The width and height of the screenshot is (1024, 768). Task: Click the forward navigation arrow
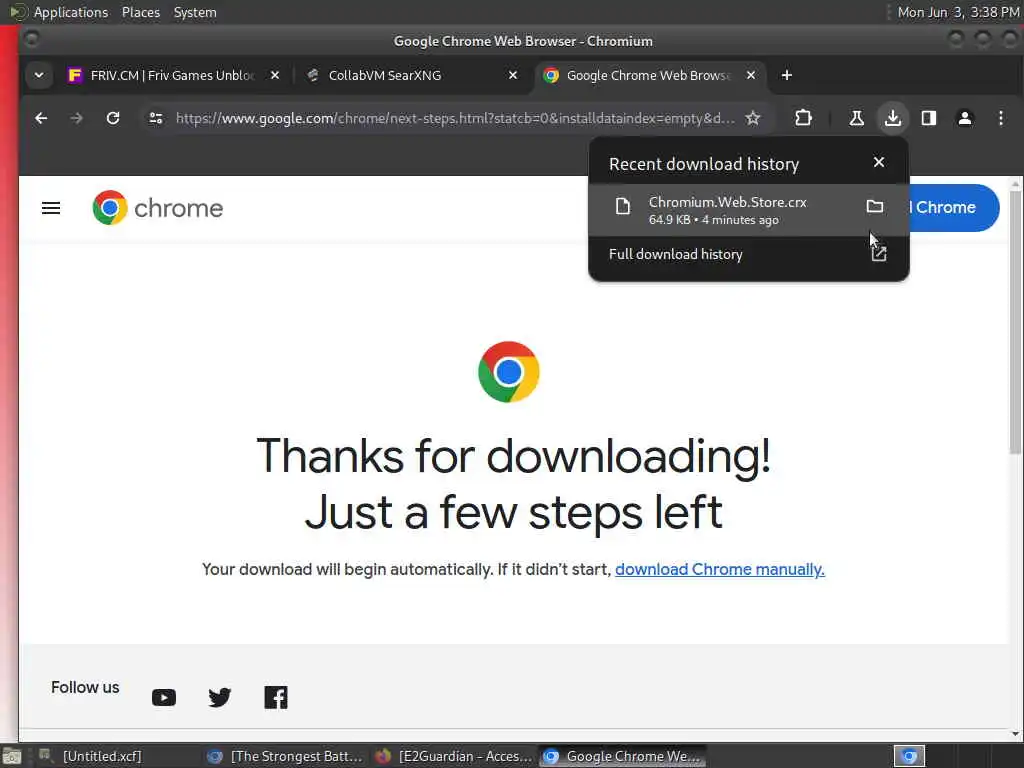click(x=76, y=118)
